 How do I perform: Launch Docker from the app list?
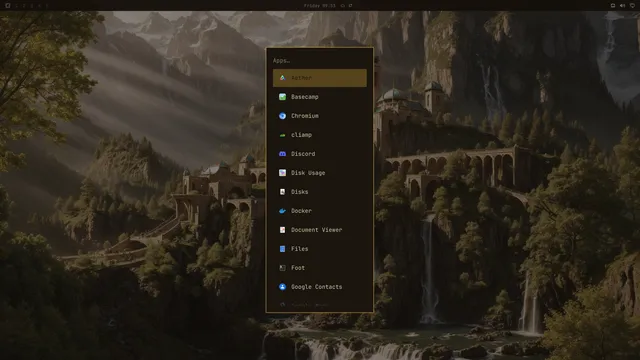[x=320, y=211]
